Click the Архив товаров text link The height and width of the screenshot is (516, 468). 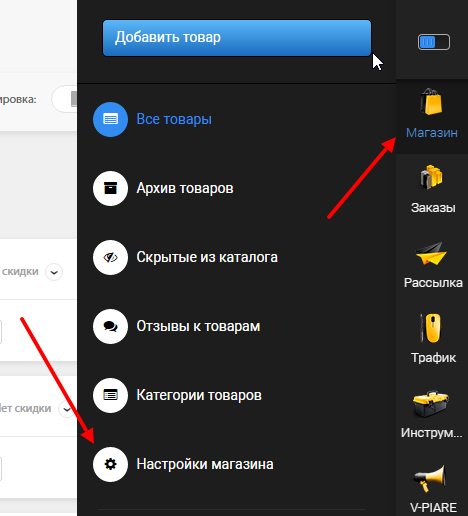click(185, 188)
